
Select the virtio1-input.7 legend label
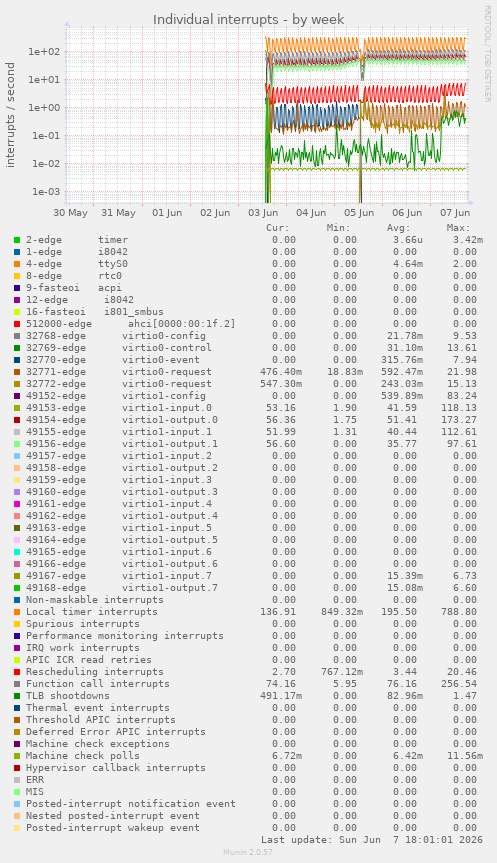[x=119, y=576]
